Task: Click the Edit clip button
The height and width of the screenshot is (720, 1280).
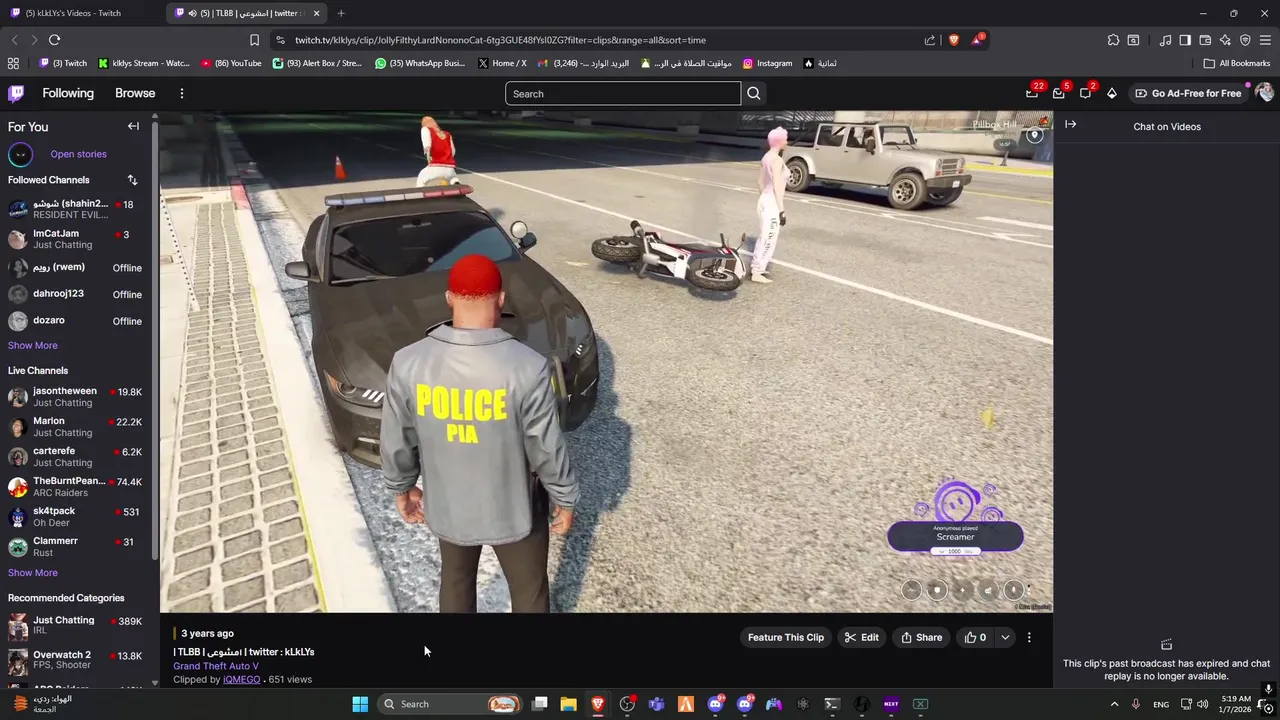Action: tap(861, 637)
